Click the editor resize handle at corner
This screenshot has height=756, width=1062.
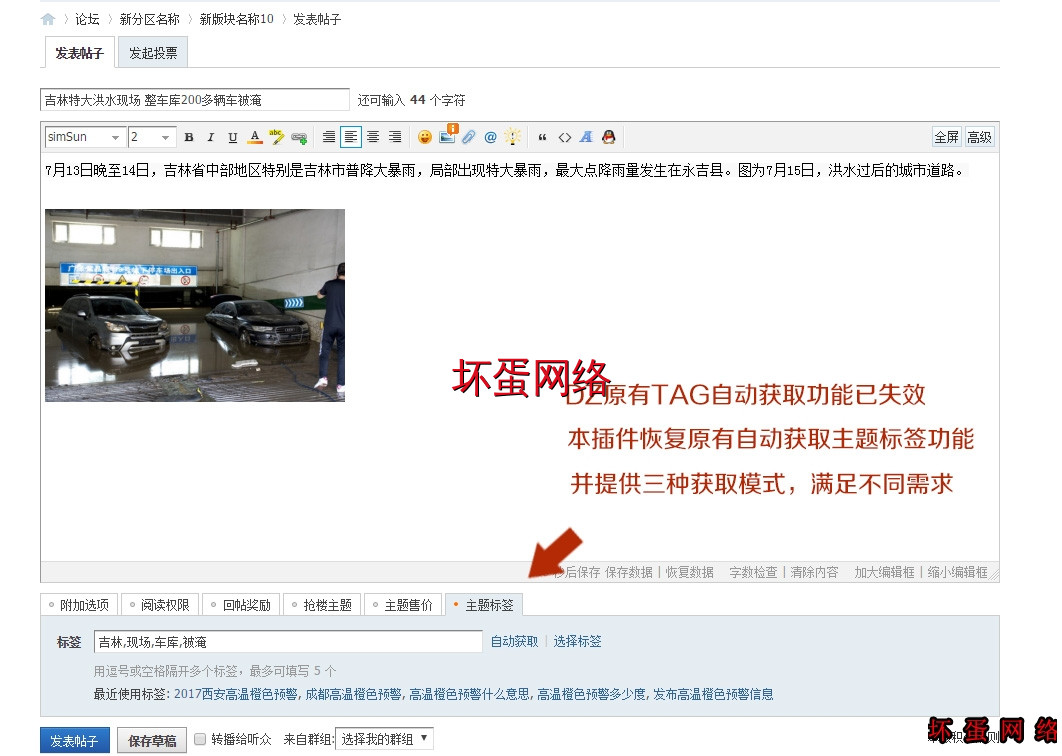994,575
